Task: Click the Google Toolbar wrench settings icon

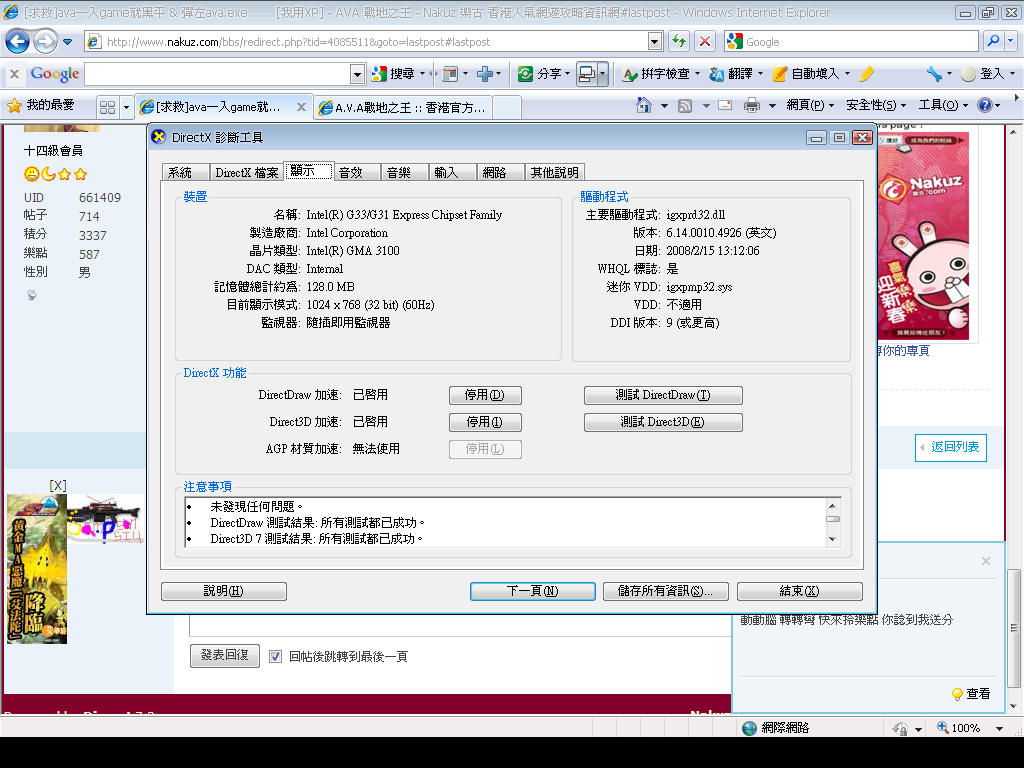Action: 933,74
